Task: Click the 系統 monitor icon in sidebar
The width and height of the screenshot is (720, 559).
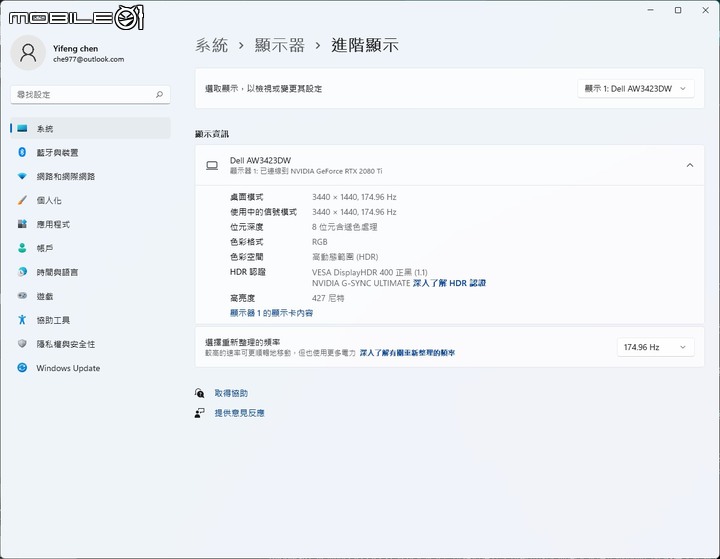Action: [x=22, y=129]
